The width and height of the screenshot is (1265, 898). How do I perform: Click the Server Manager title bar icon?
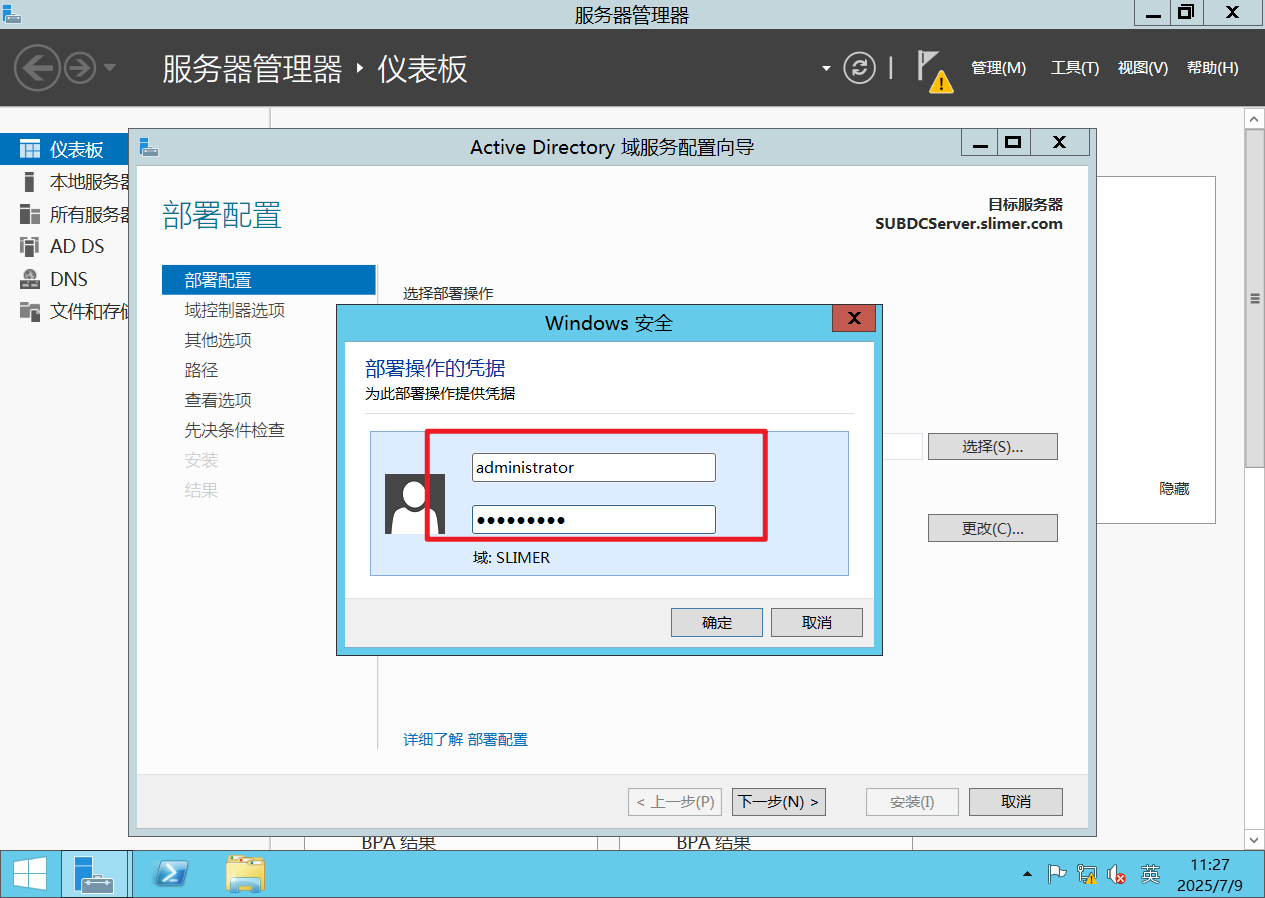point(13,13)
